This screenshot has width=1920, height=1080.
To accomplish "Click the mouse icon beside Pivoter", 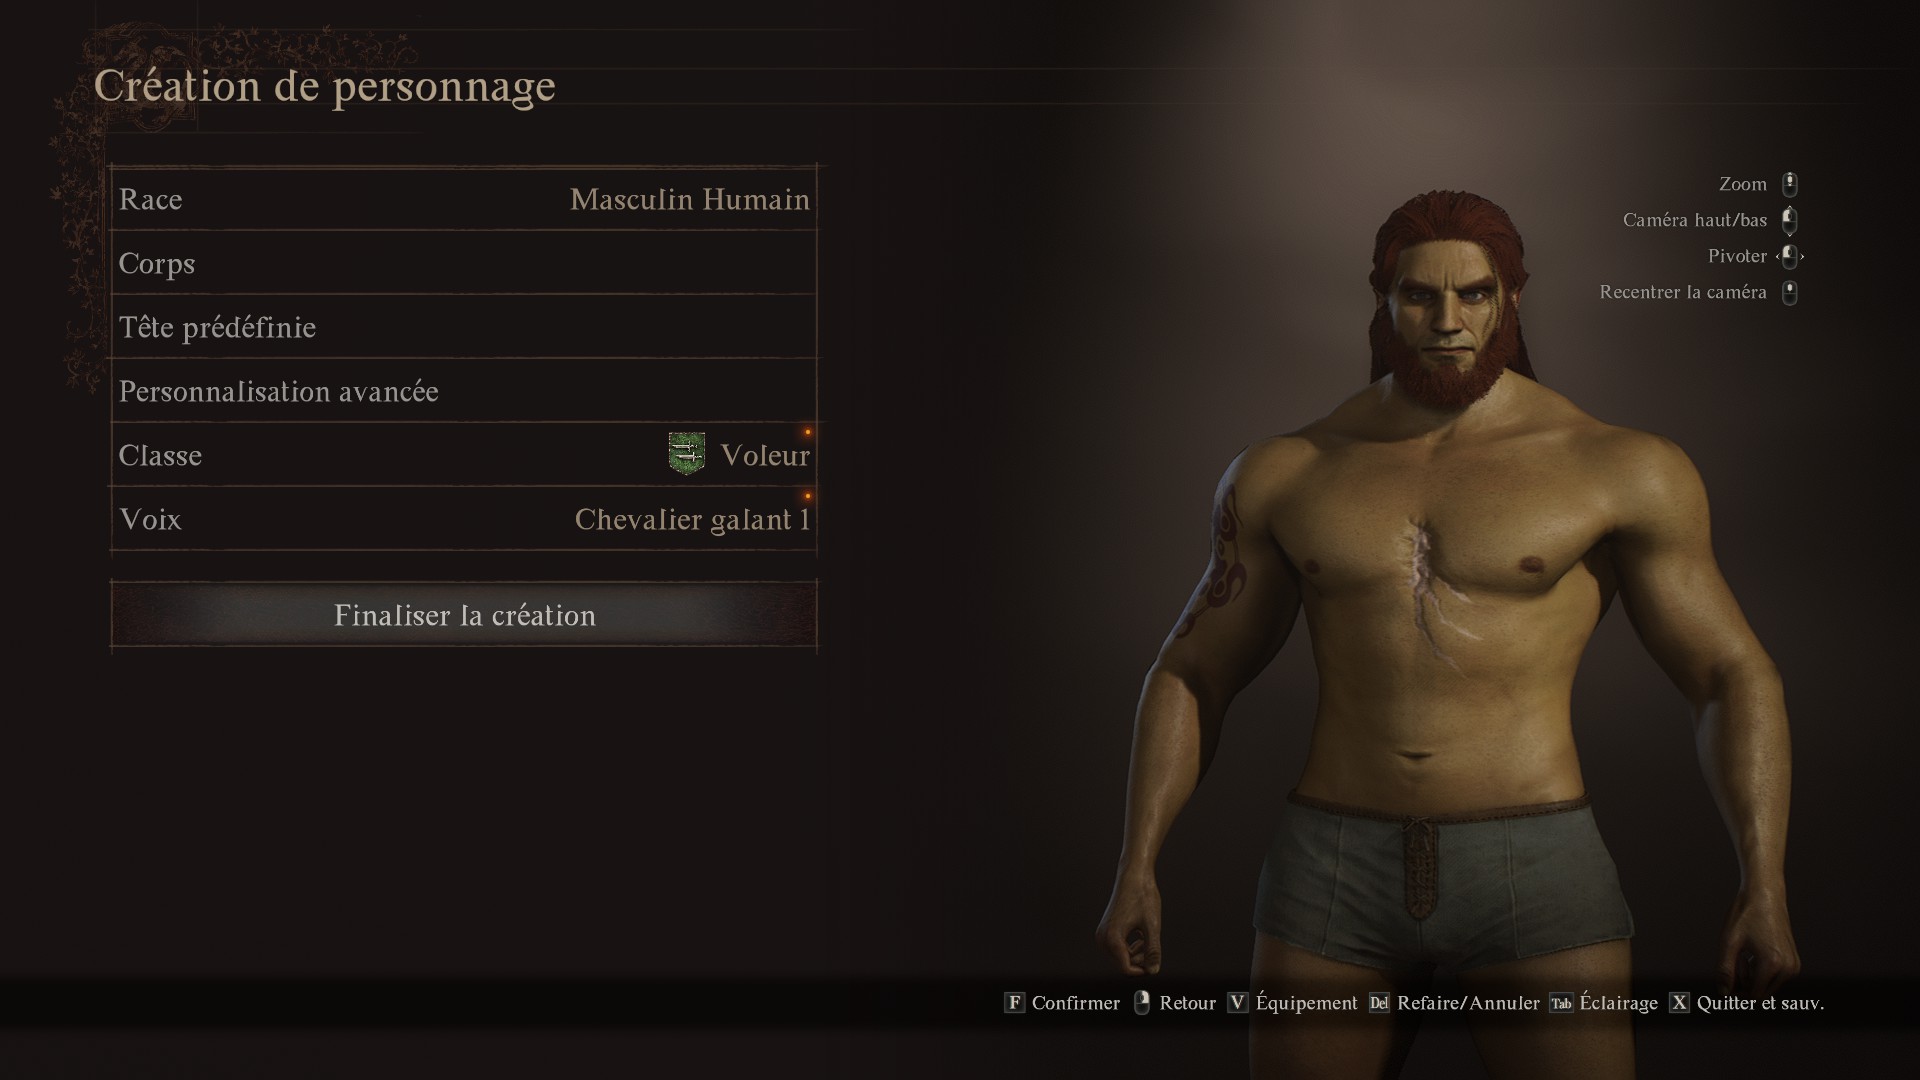I will 1790,256.
